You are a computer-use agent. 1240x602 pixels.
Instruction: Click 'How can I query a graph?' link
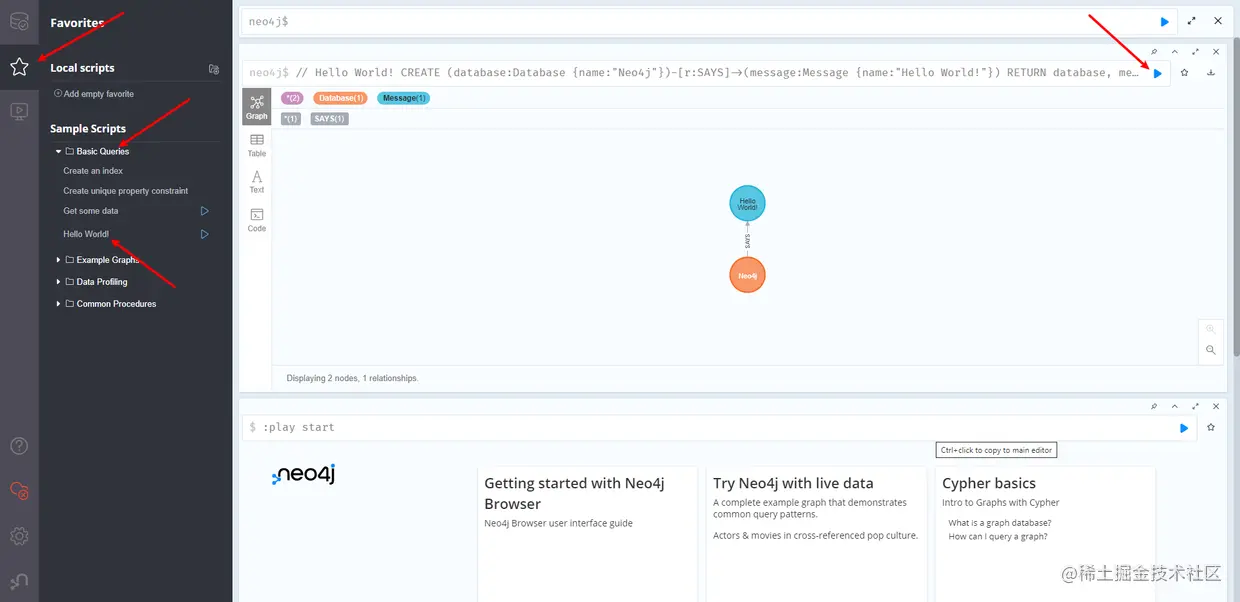click(x=998, y=537)
